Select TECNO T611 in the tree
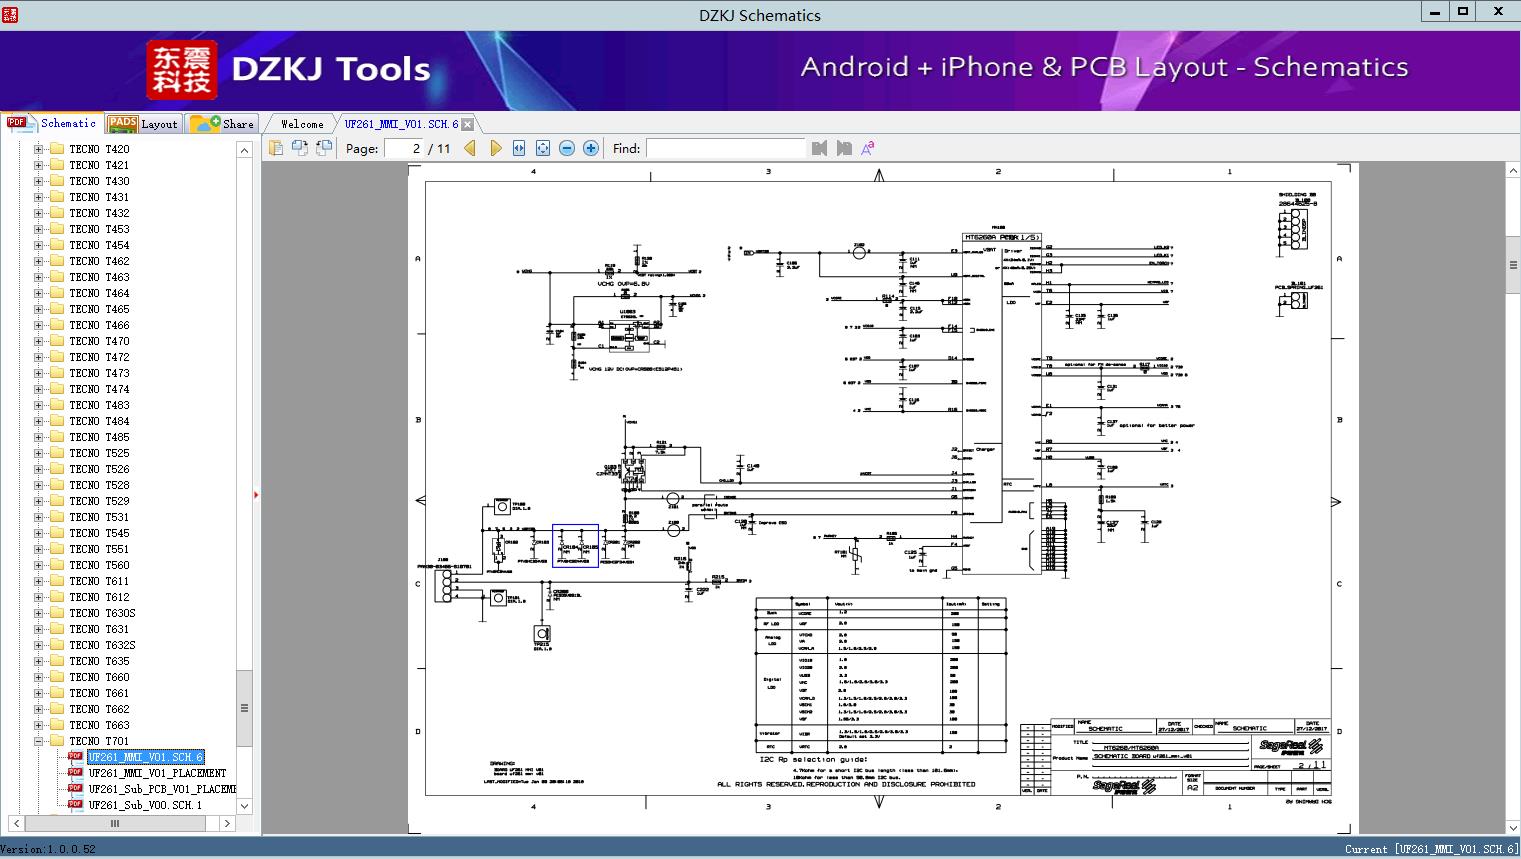The image size is (1521, 859). [x=99, y=581]
